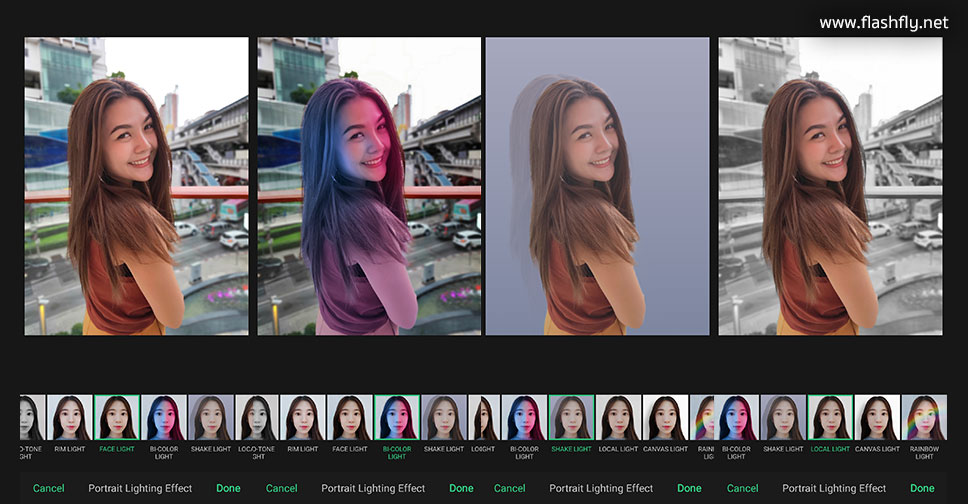The width and height of the screenshot is (968, 504).
Task: Cancel the Shake Light portrait effect
Action: click(509, 488)
